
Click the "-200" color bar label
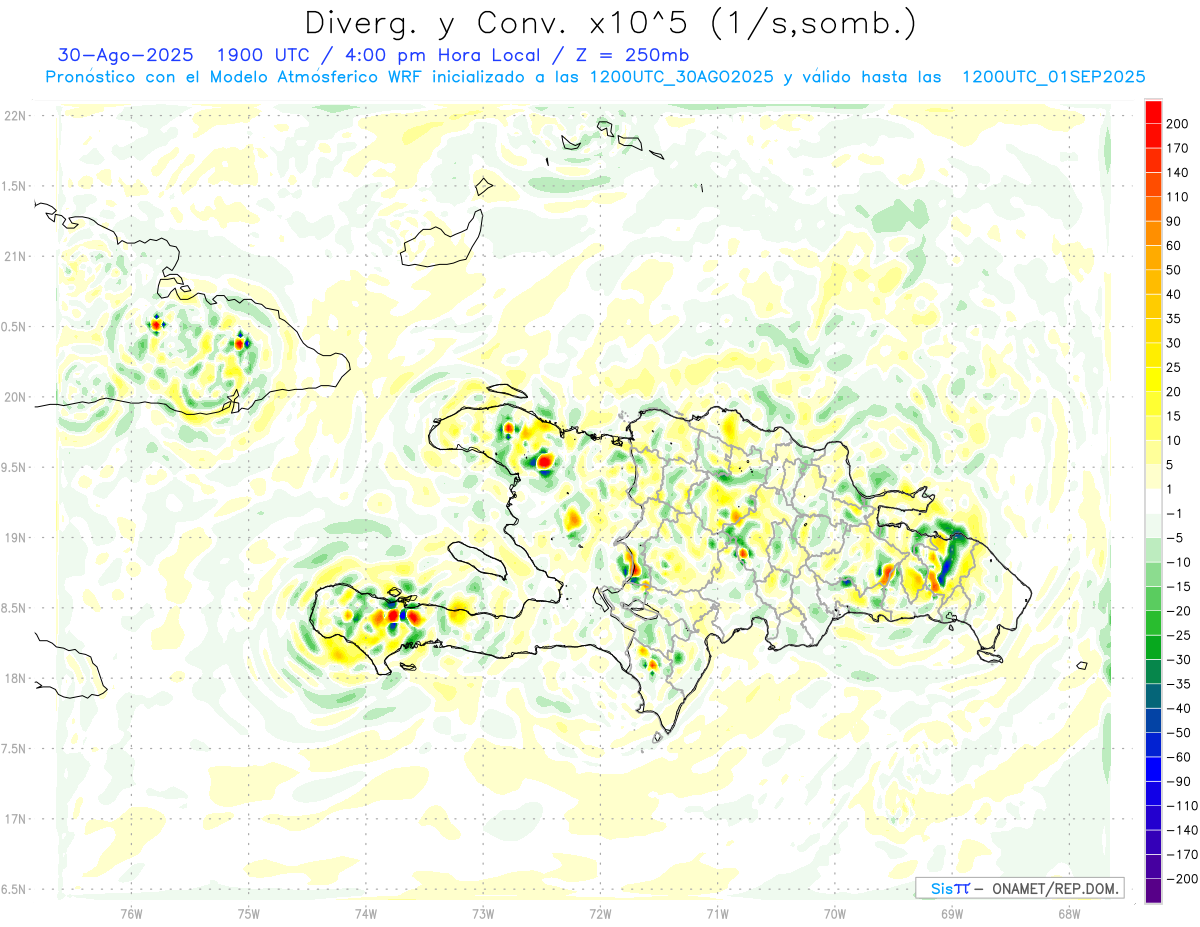(x=1182, y=879)
